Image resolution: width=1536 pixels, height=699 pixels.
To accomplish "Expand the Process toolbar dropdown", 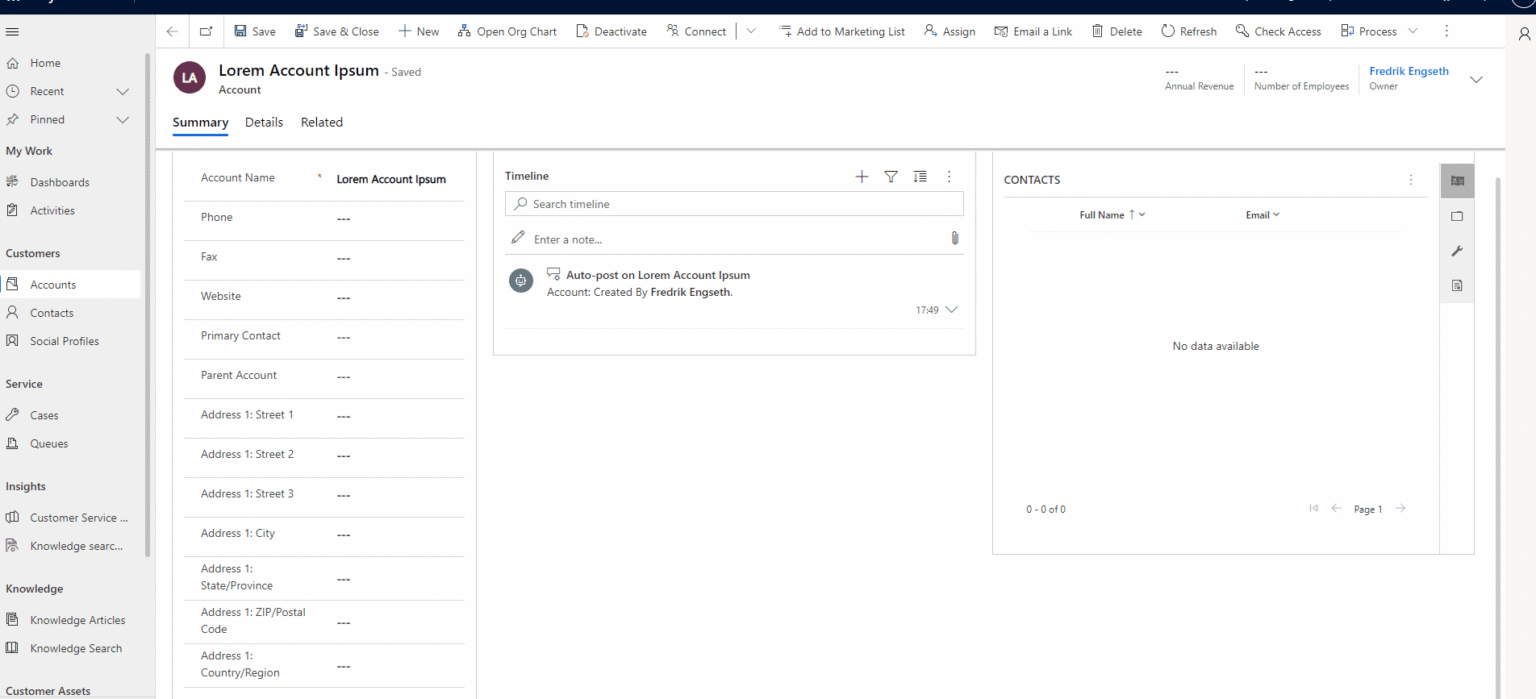I will tap(1412, 31).
